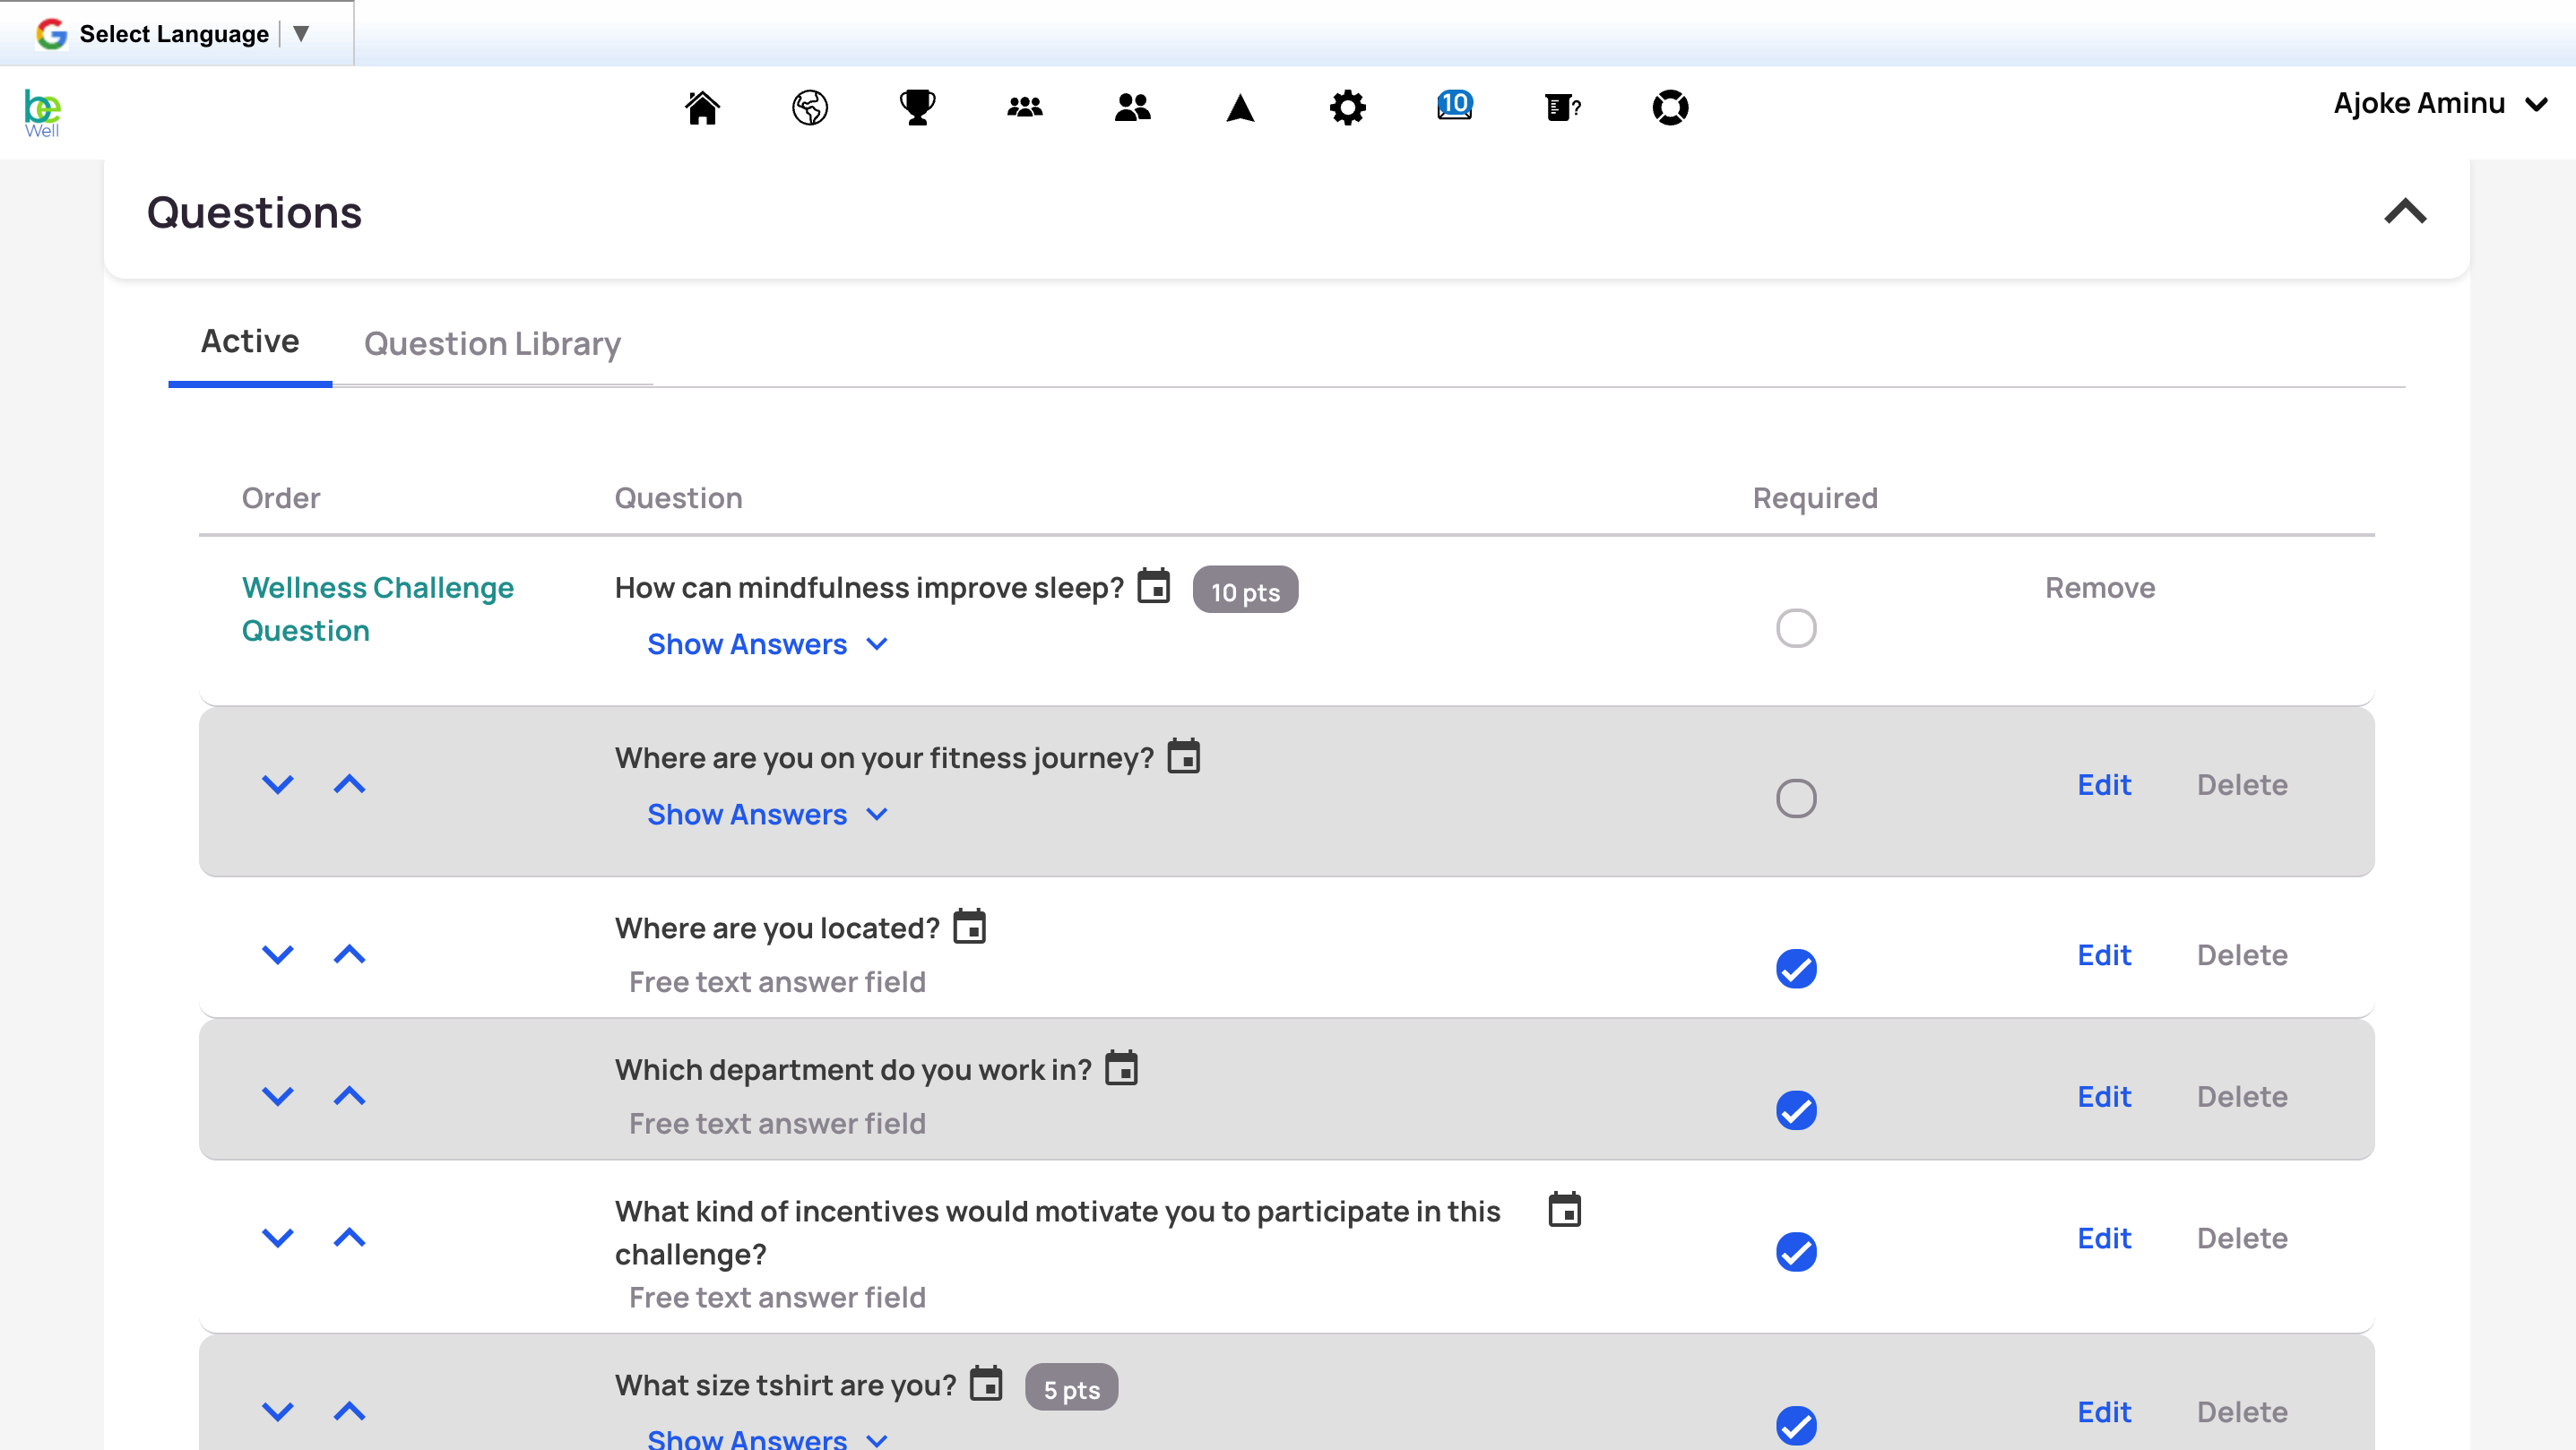
Task: Click the 10 pts badge
Action: 1245,591
